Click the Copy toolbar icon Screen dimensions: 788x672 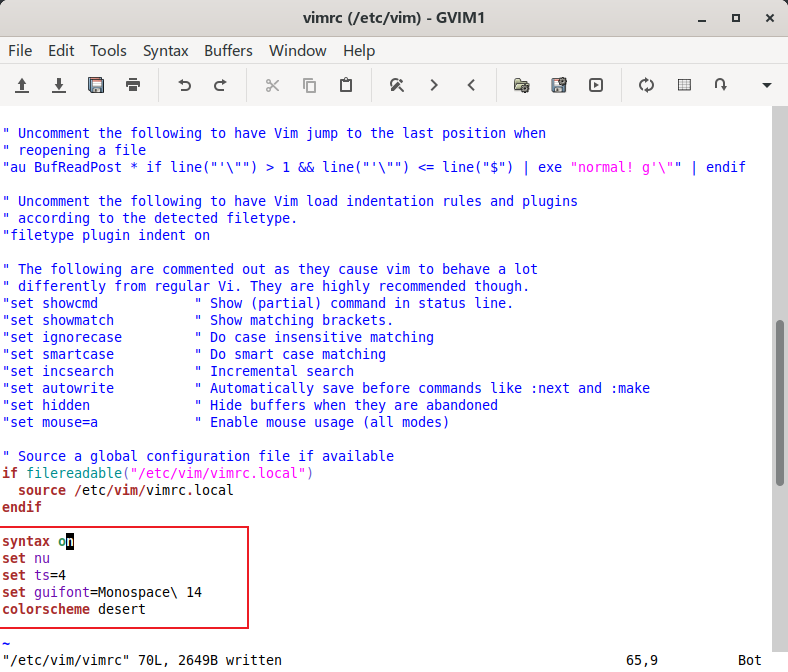[309, 85]
